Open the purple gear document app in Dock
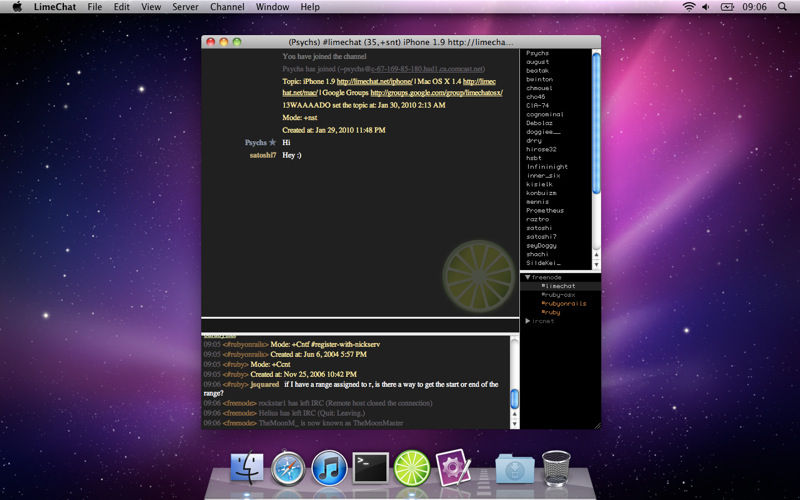 pos(453,467)
